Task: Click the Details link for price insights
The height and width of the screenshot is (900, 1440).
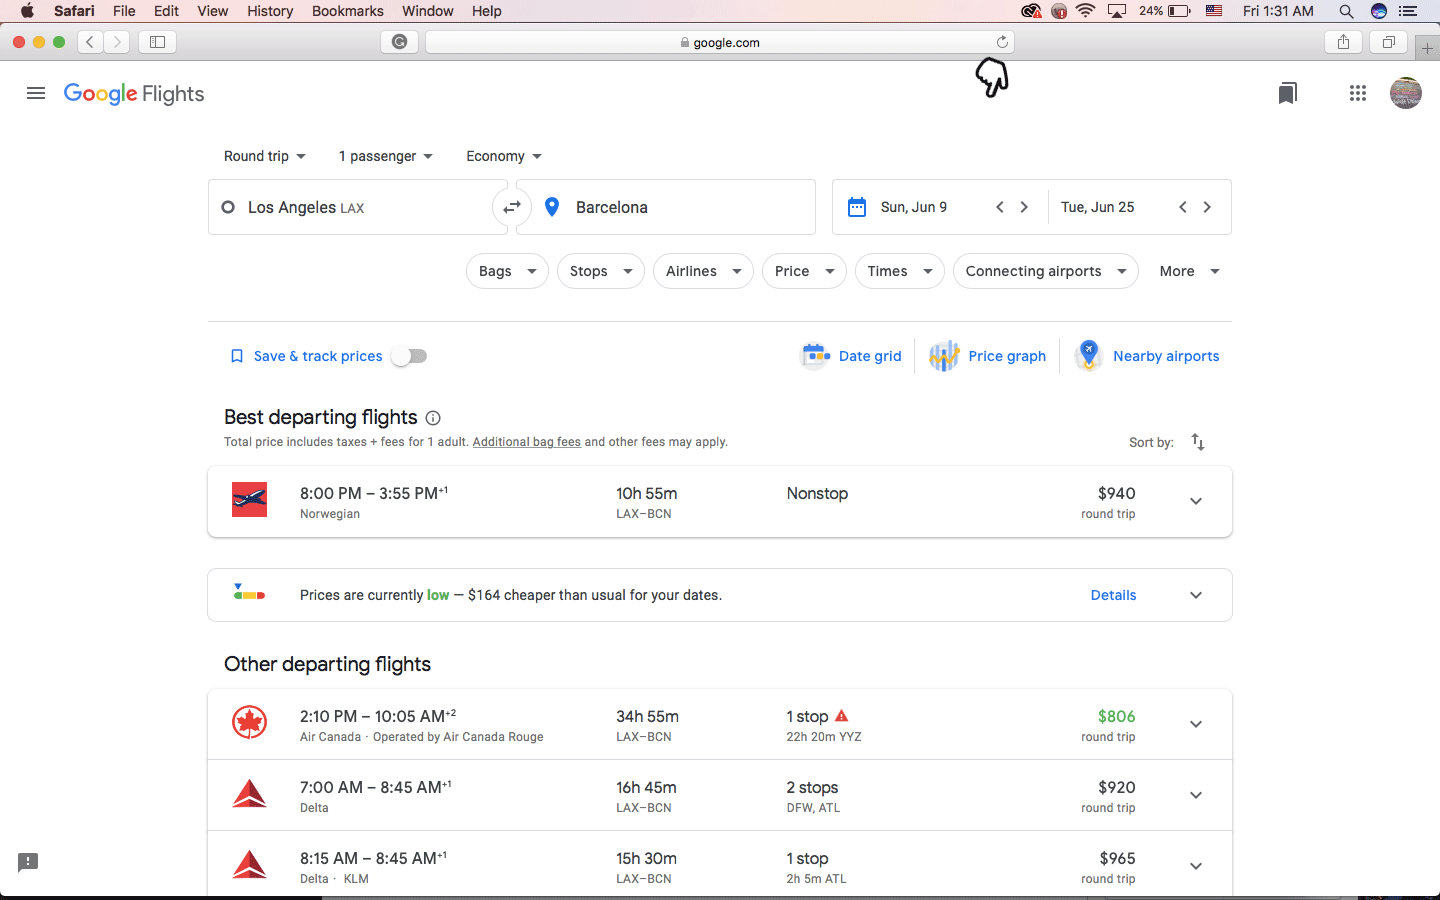Action: (x=1113, y=595)
